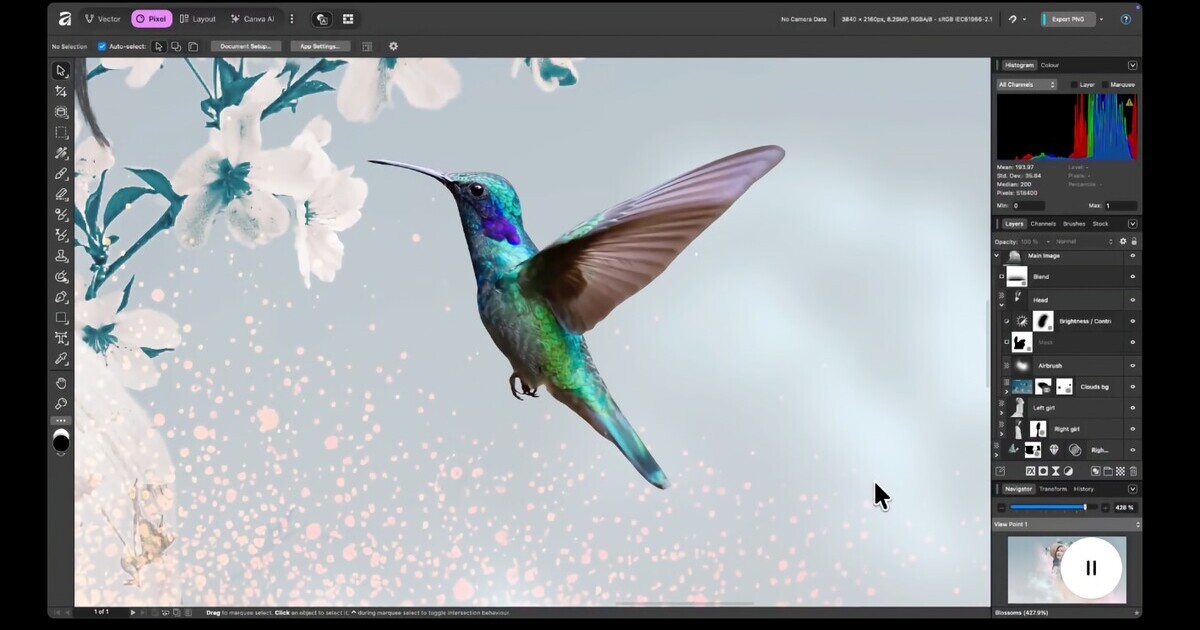Screen dimensions: 1200x630
Task: Open the All Channels dropdown
Action: [1026, 85]
